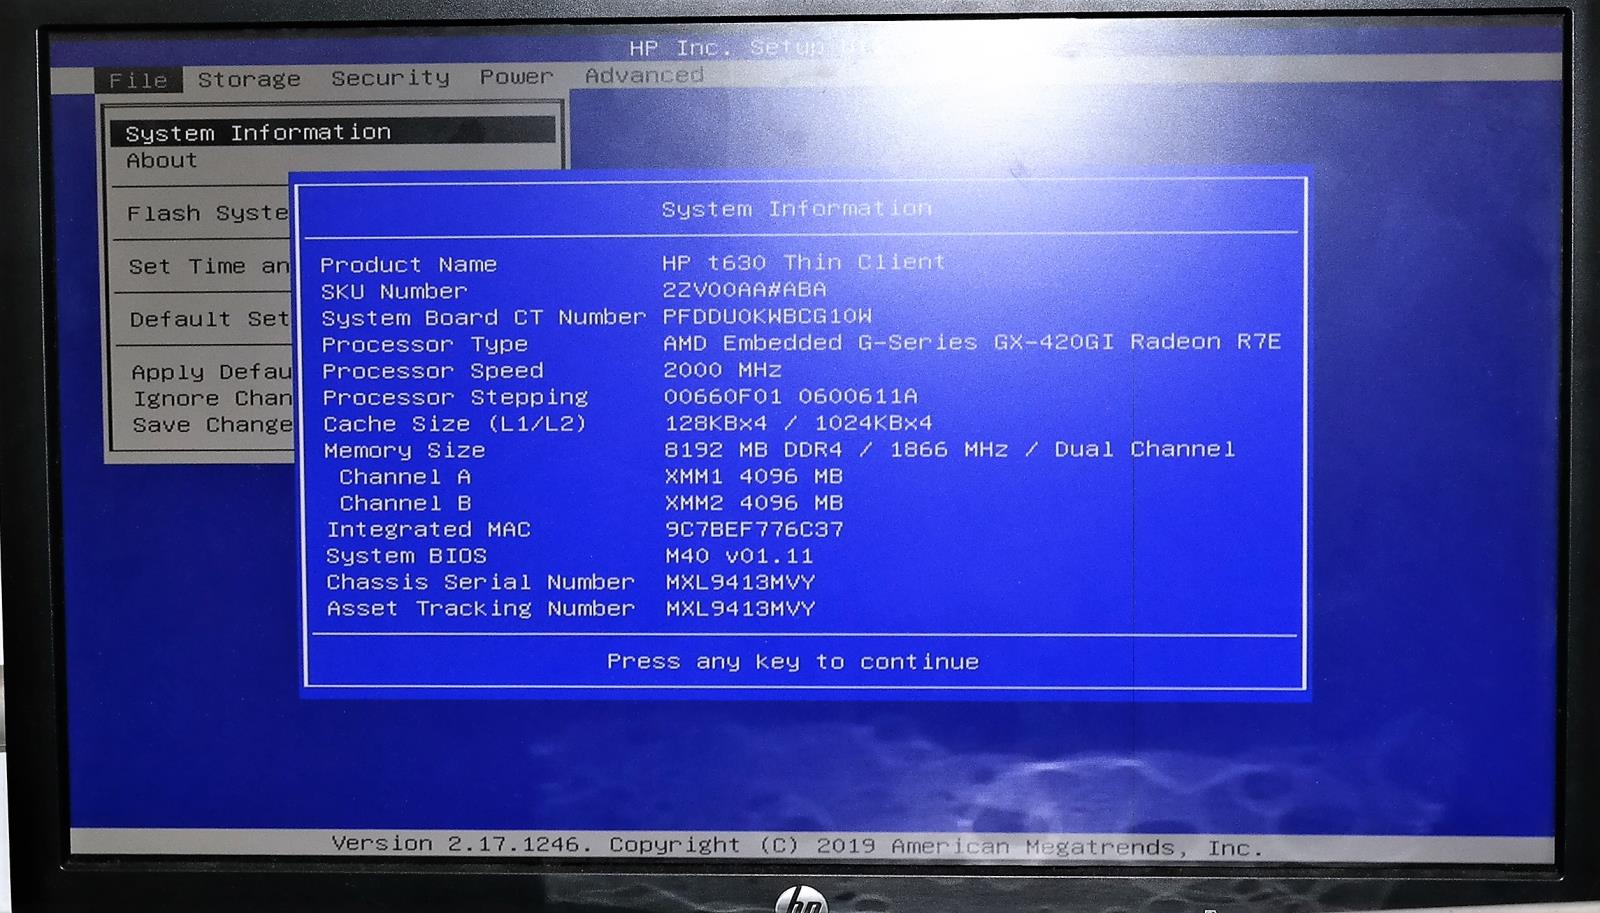
Task: Click the Memory Size label
Action: point(405,451)
